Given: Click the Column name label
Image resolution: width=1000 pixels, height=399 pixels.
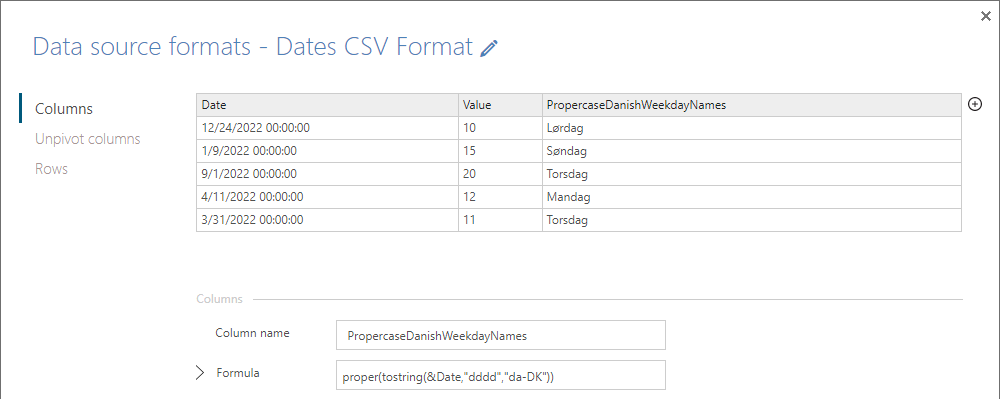Looking at the screenshot, I should [x=252, y=333].
